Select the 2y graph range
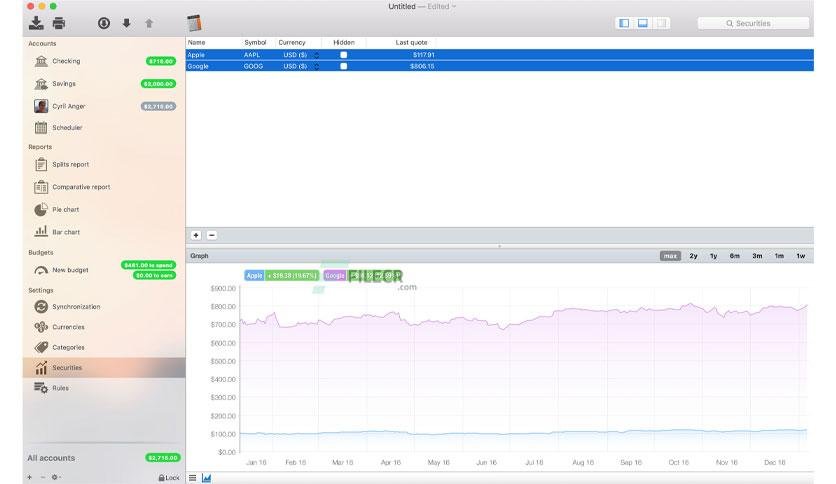836x484 pixels. 693,256
